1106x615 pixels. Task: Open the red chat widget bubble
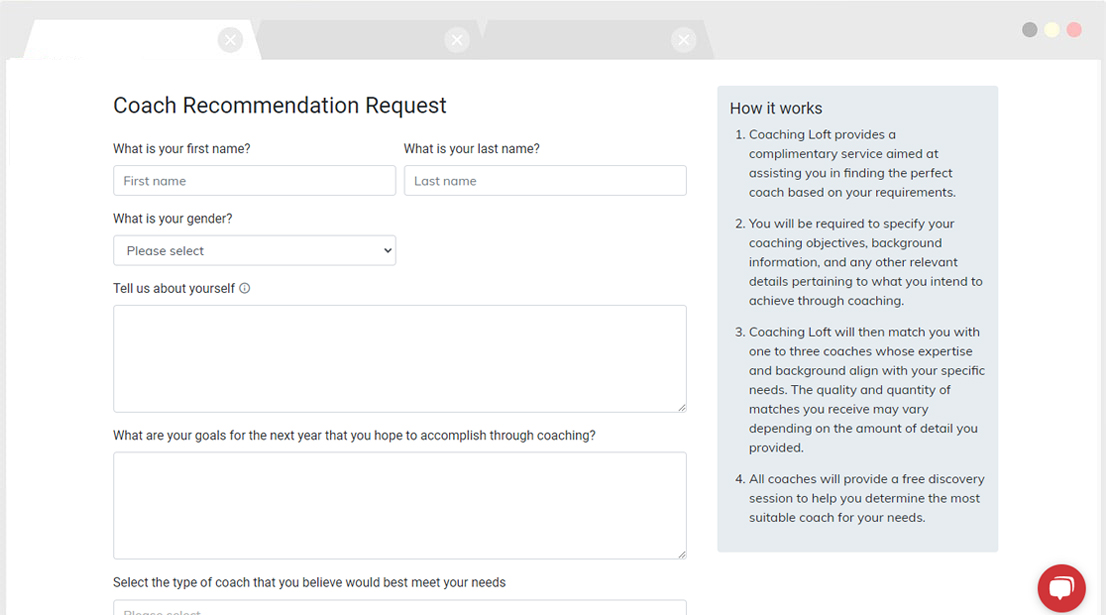click(x=1061, y=588)
